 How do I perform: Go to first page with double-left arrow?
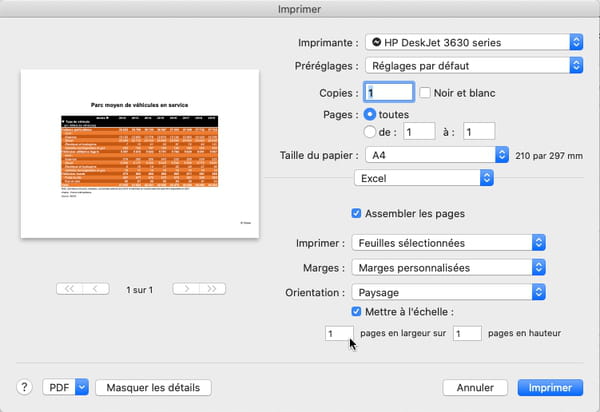point(69,289)
